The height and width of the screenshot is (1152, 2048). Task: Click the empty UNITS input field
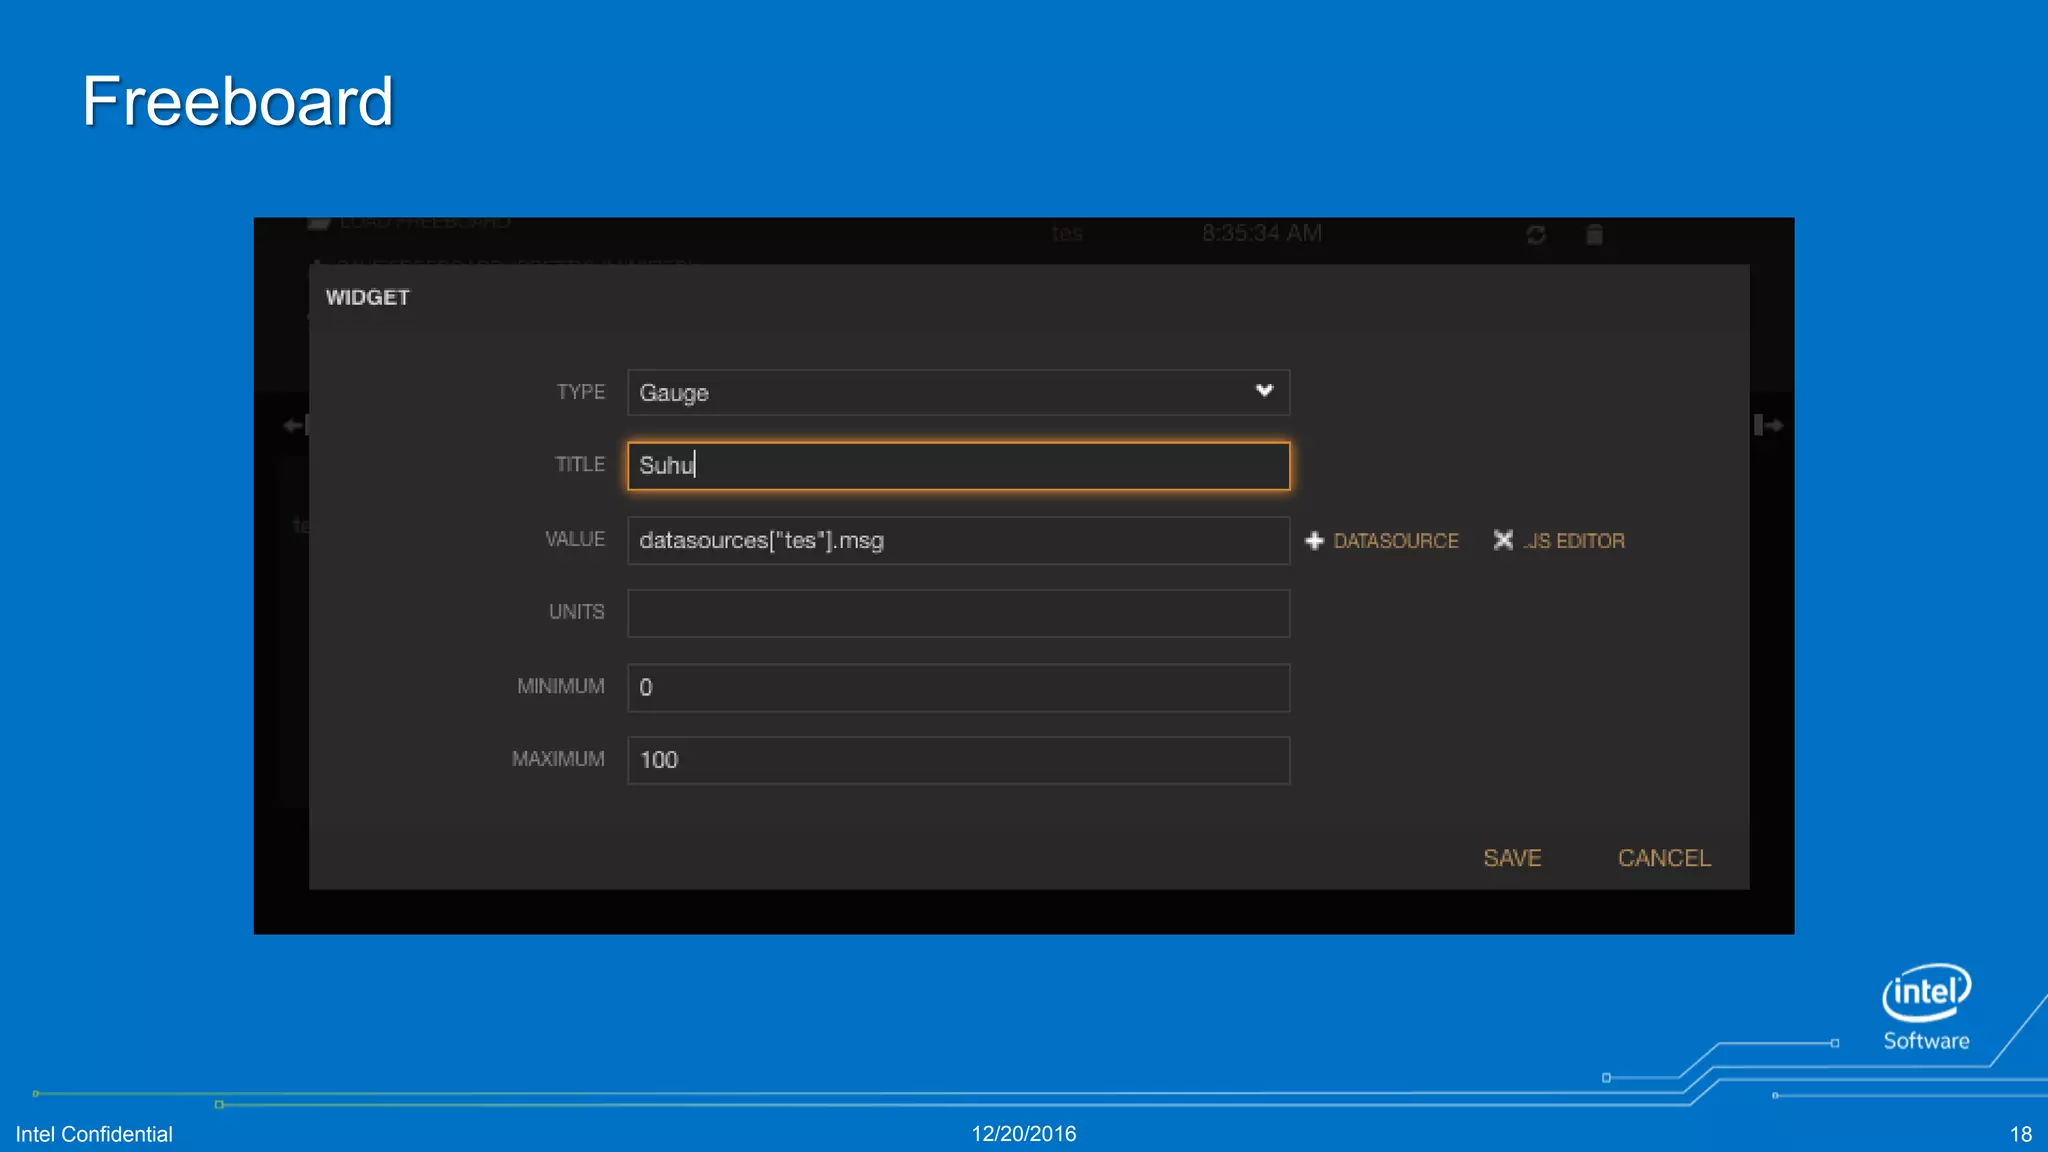point(958,613)
